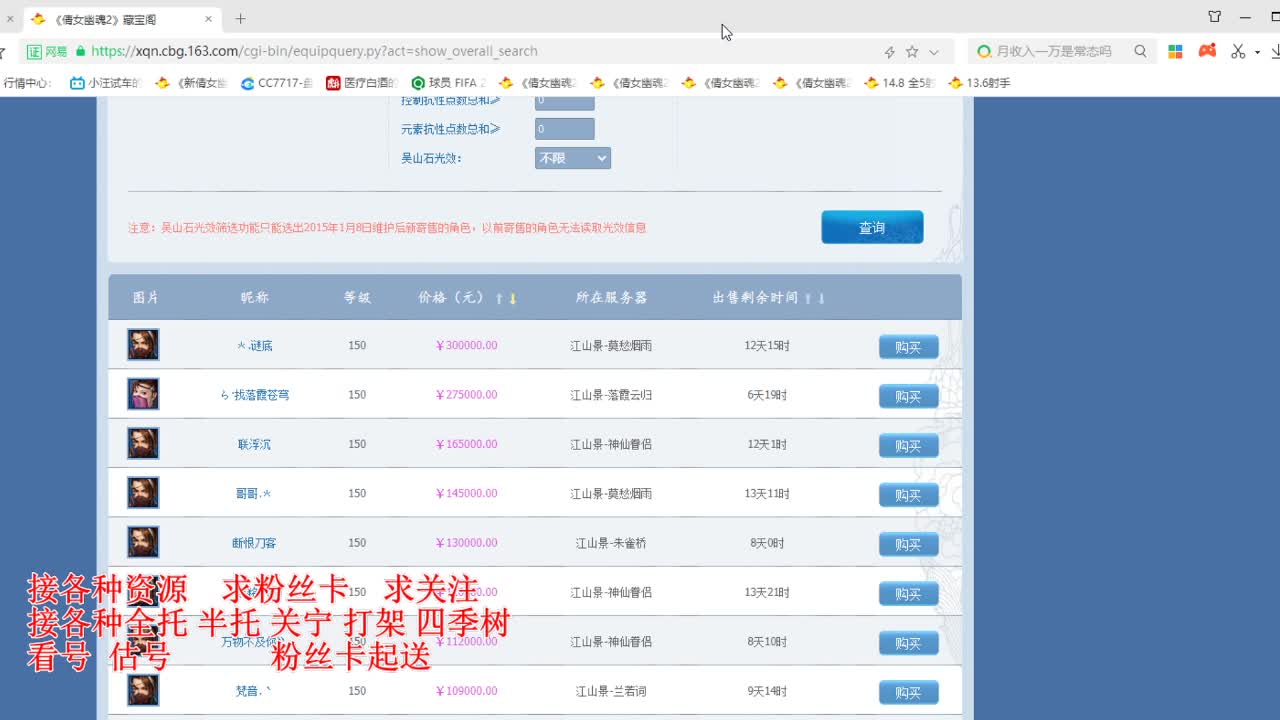Click the game controller icon in the browser toolbar
The image size is (1280, 720).
pyautogui.click(x=1207, y=50)
